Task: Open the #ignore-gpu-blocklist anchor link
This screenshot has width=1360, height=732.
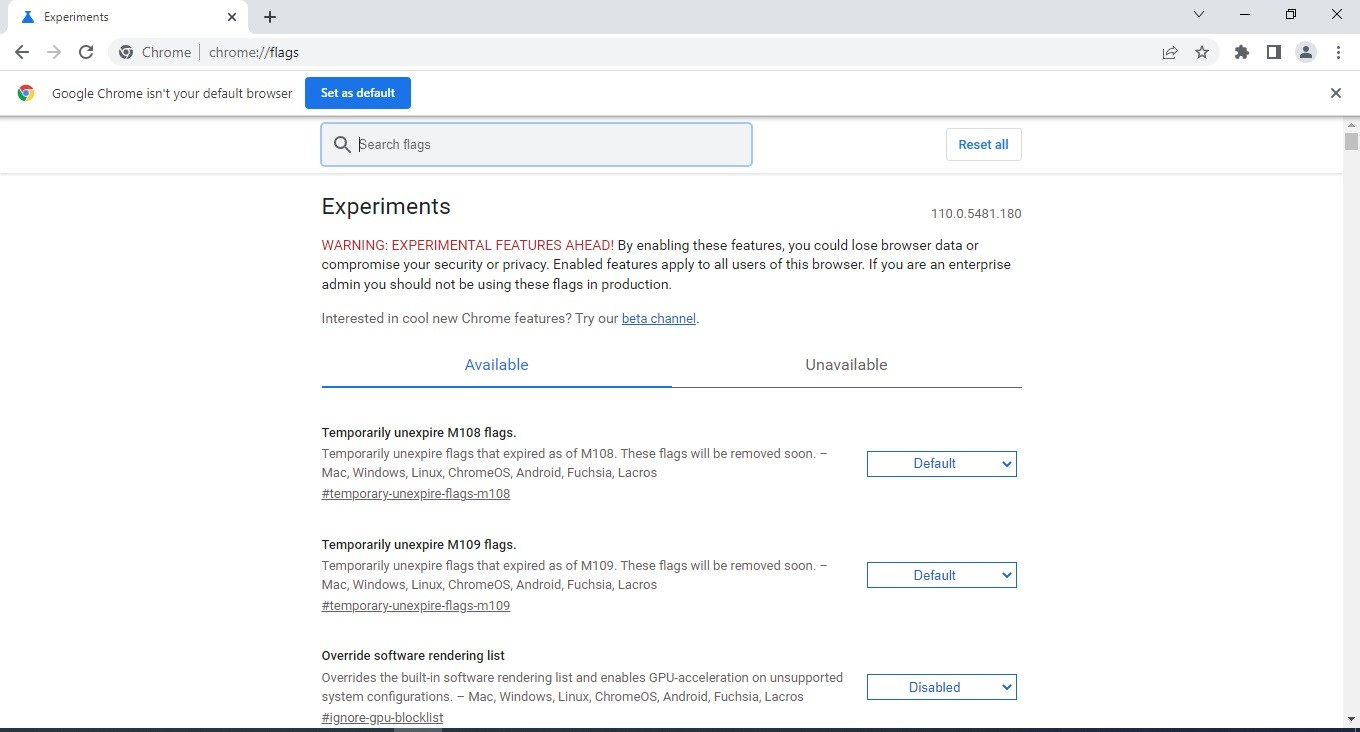Action: tap(382, 718)
